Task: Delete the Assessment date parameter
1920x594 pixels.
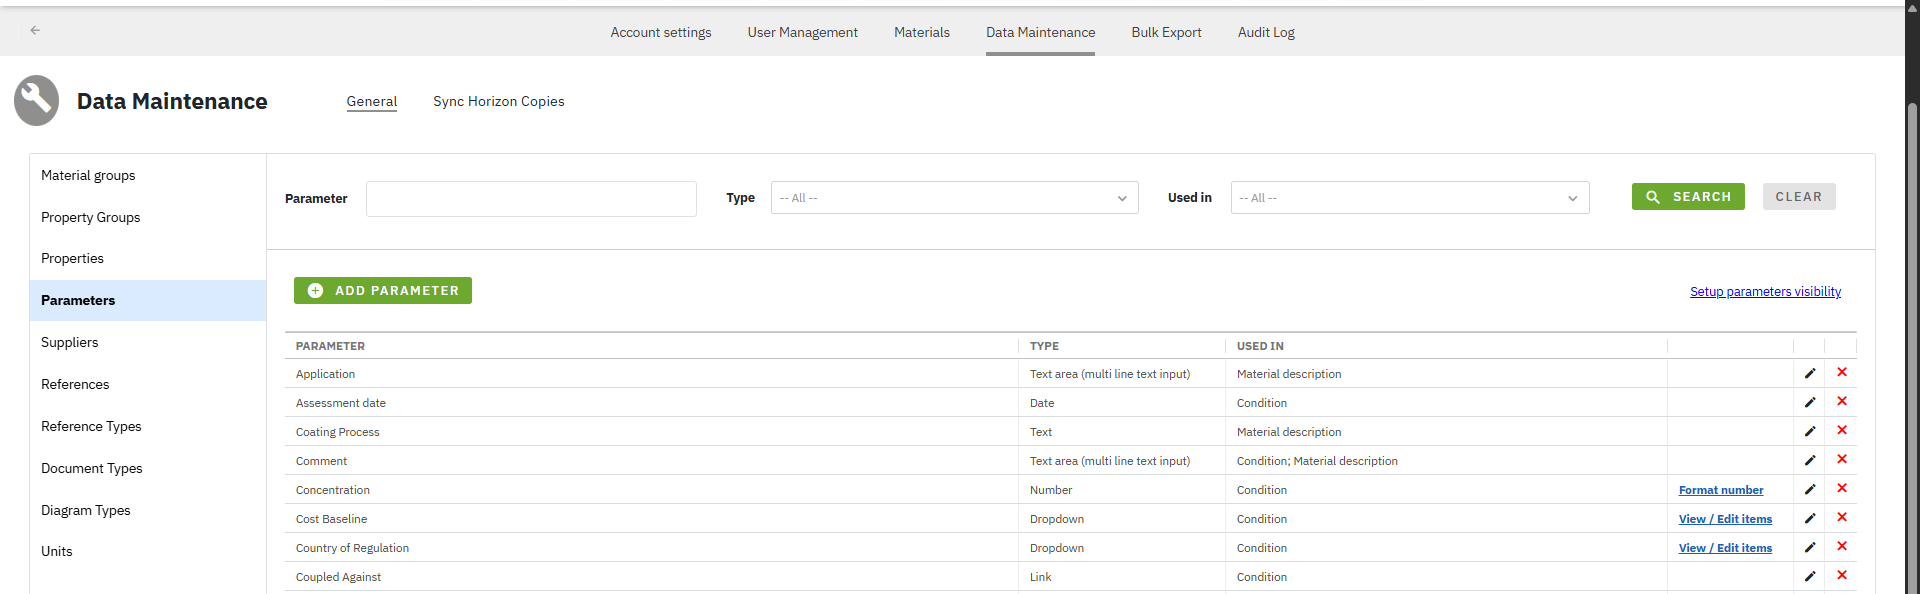Action: tap(1841, 402)
